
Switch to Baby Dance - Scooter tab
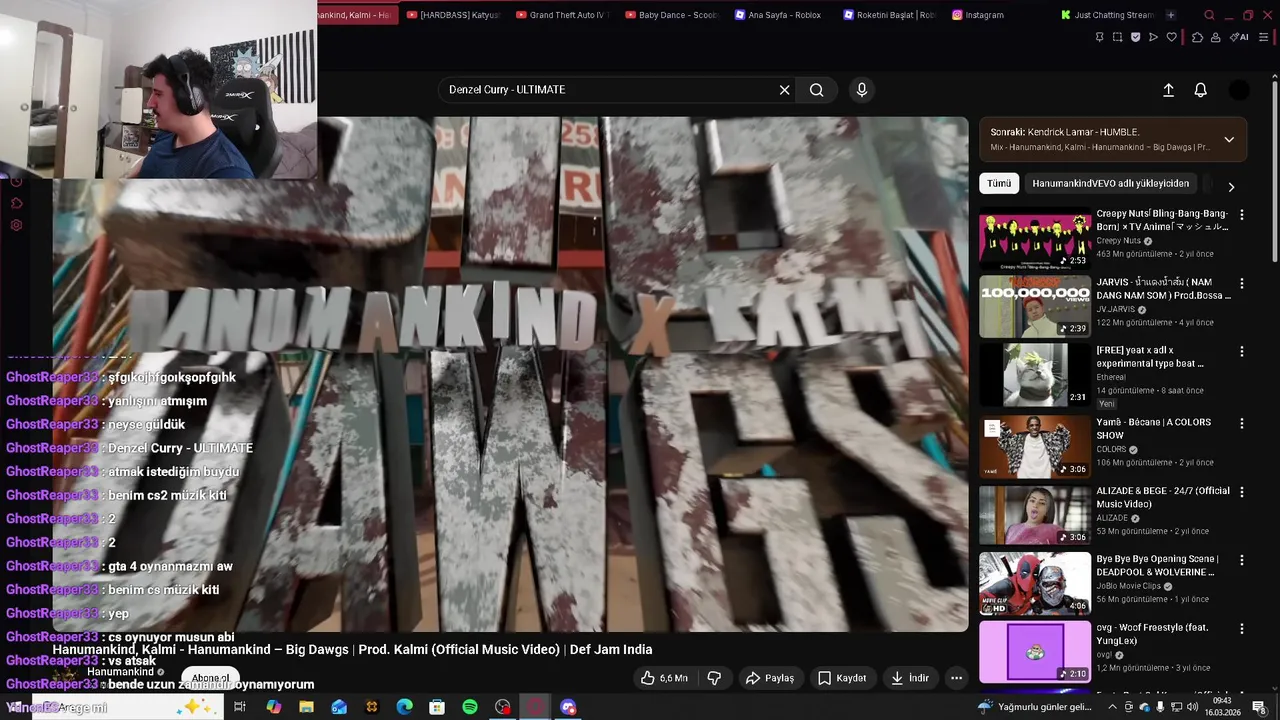coord(671,15)
